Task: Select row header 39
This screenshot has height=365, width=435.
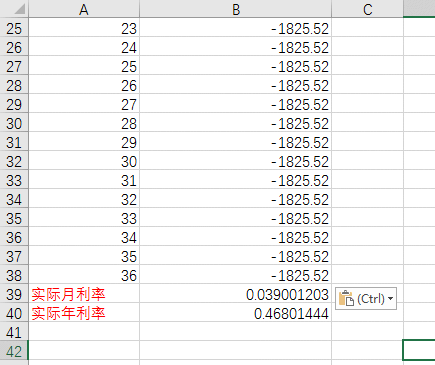Action: [x=14, y=294]
